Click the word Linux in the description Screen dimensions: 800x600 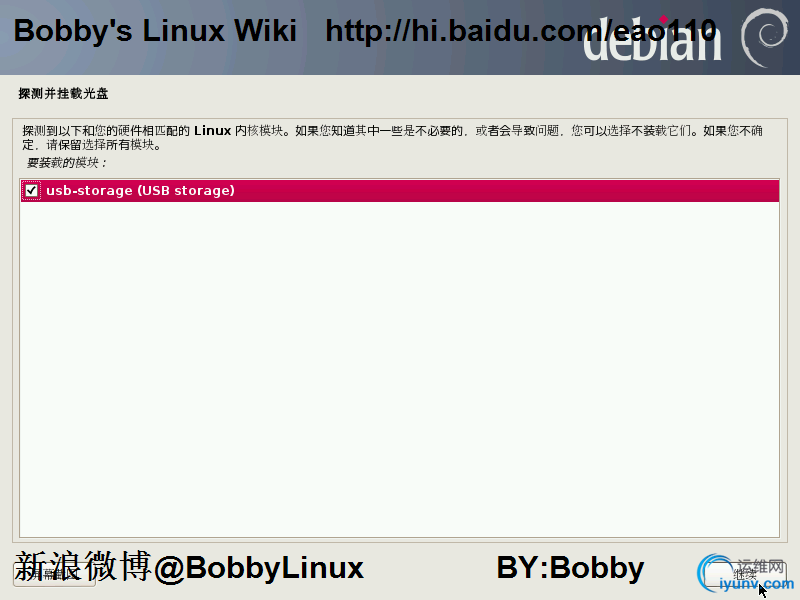point(212,131)
